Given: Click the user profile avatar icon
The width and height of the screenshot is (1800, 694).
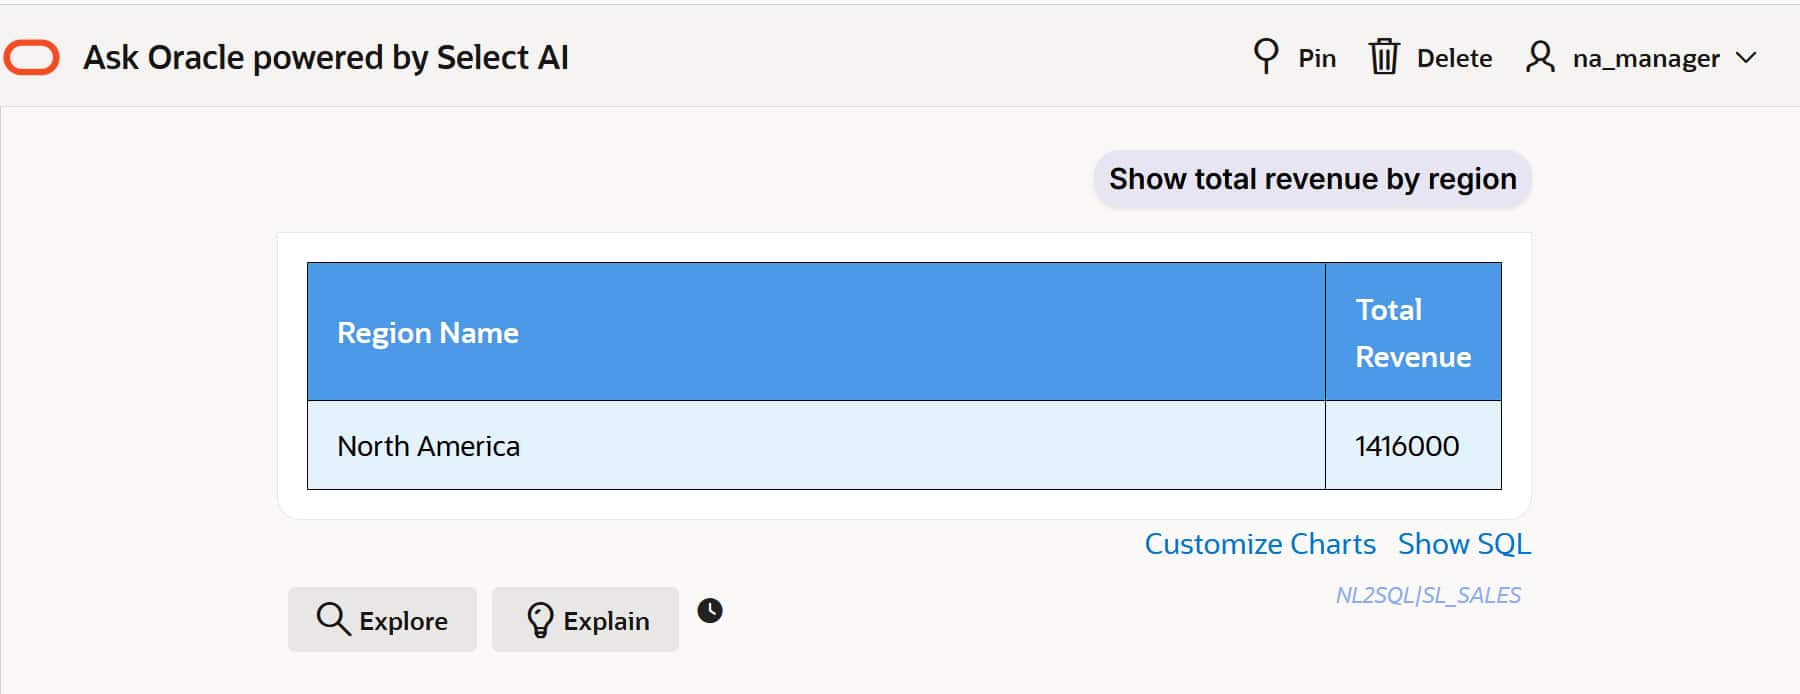Looking at the screenshot, I should [x=1540, y=57].
